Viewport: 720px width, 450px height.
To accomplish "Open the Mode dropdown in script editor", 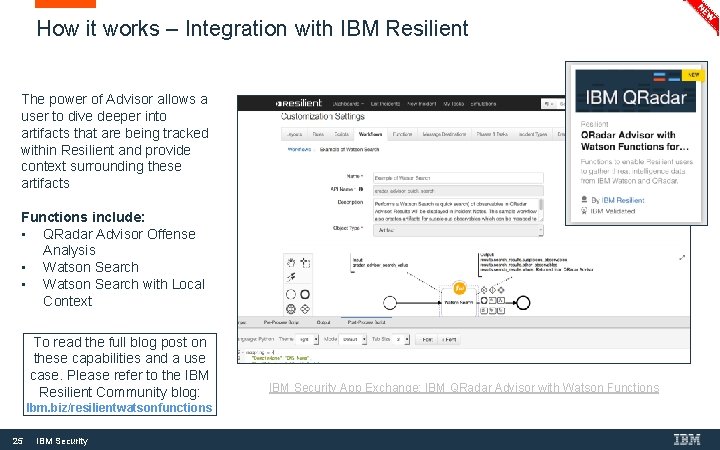I will point(353,339).
